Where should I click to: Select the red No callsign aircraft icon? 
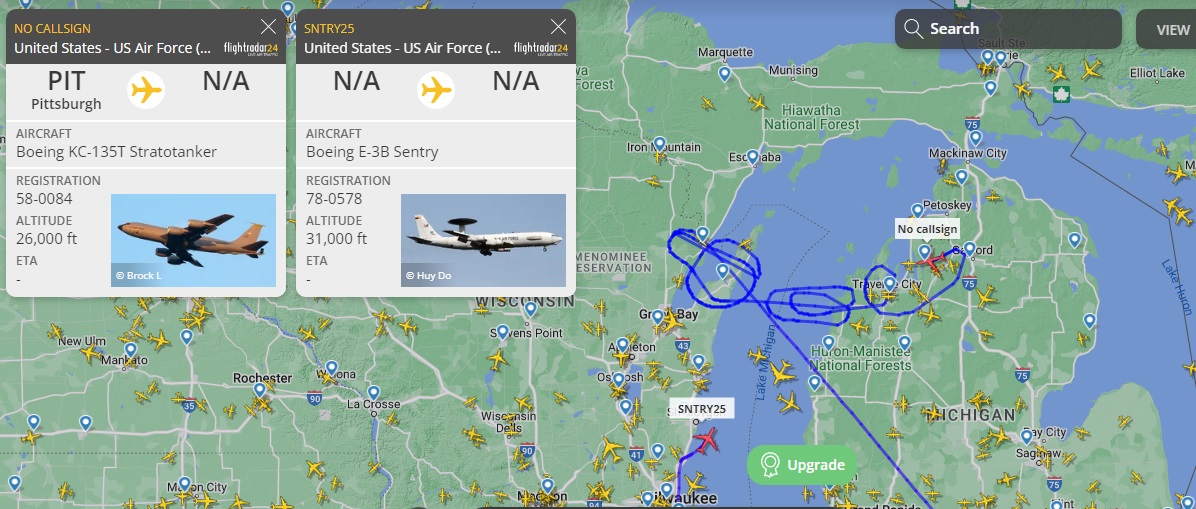click(x=932, y=261)
